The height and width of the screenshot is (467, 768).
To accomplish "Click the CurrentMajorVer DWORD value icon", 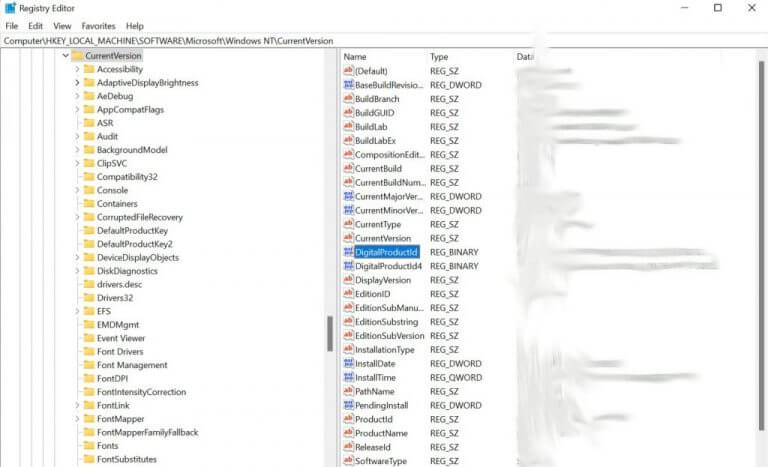I will coord(348,196).
